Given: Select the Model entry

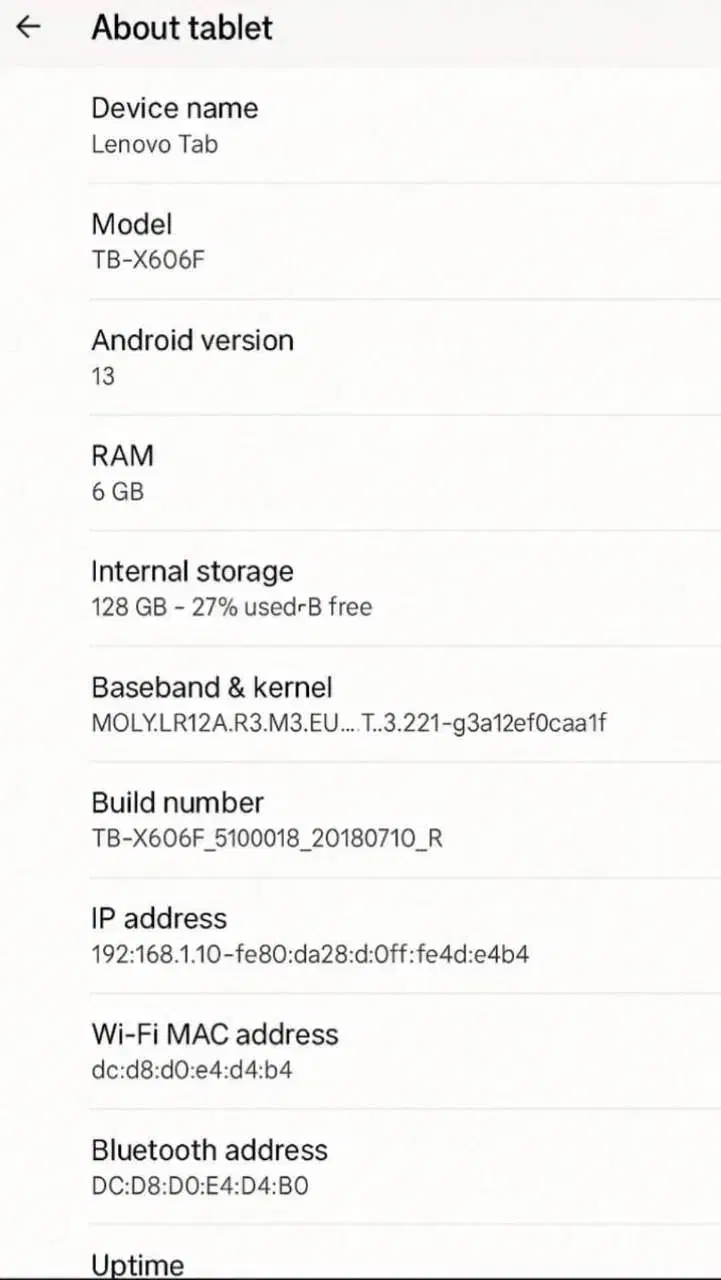Looking at the screenshot, I should coord(132,224).
